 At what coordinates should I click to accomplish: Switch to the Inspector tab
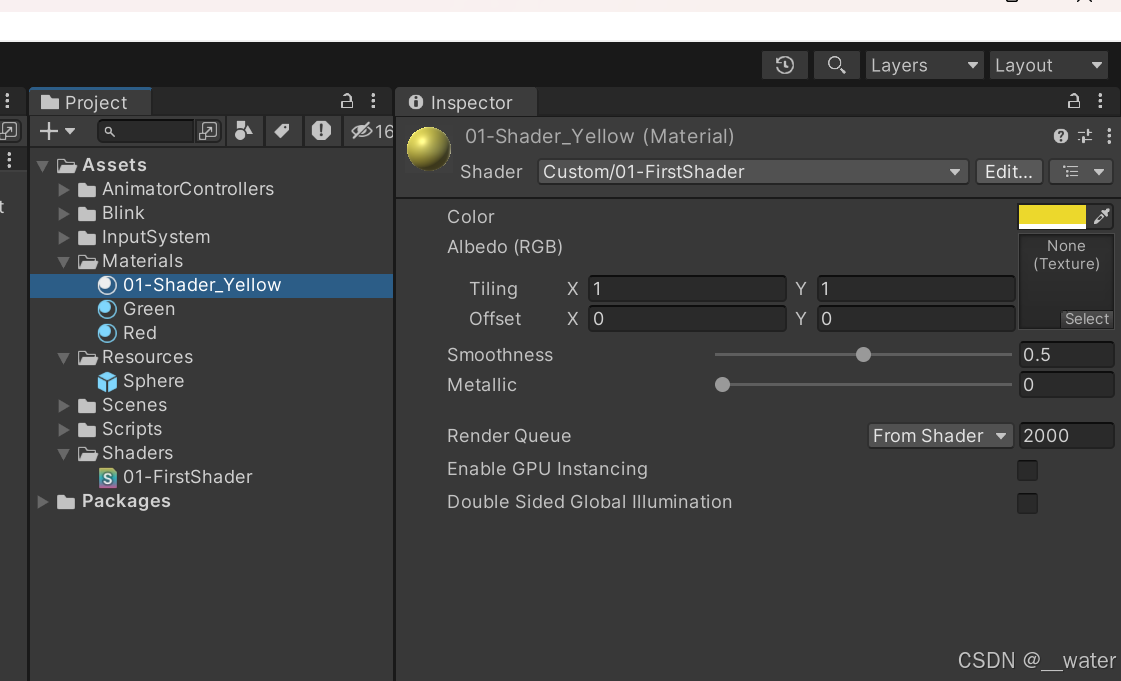[466, 102]
